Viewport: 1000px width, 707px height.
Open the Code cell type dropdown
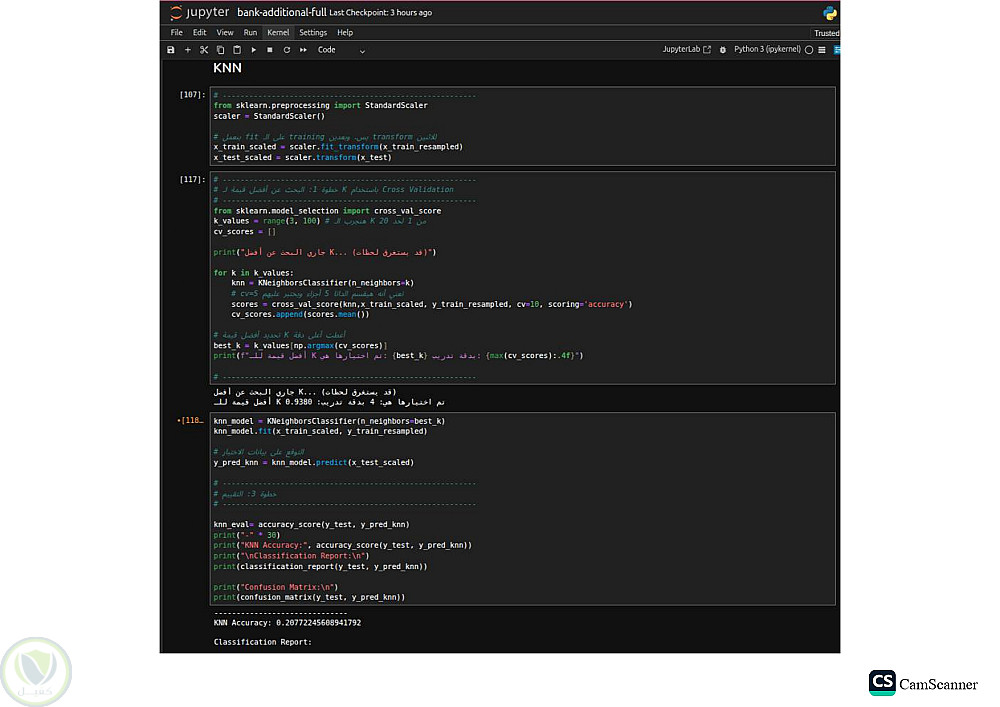(x=341, y=50)
